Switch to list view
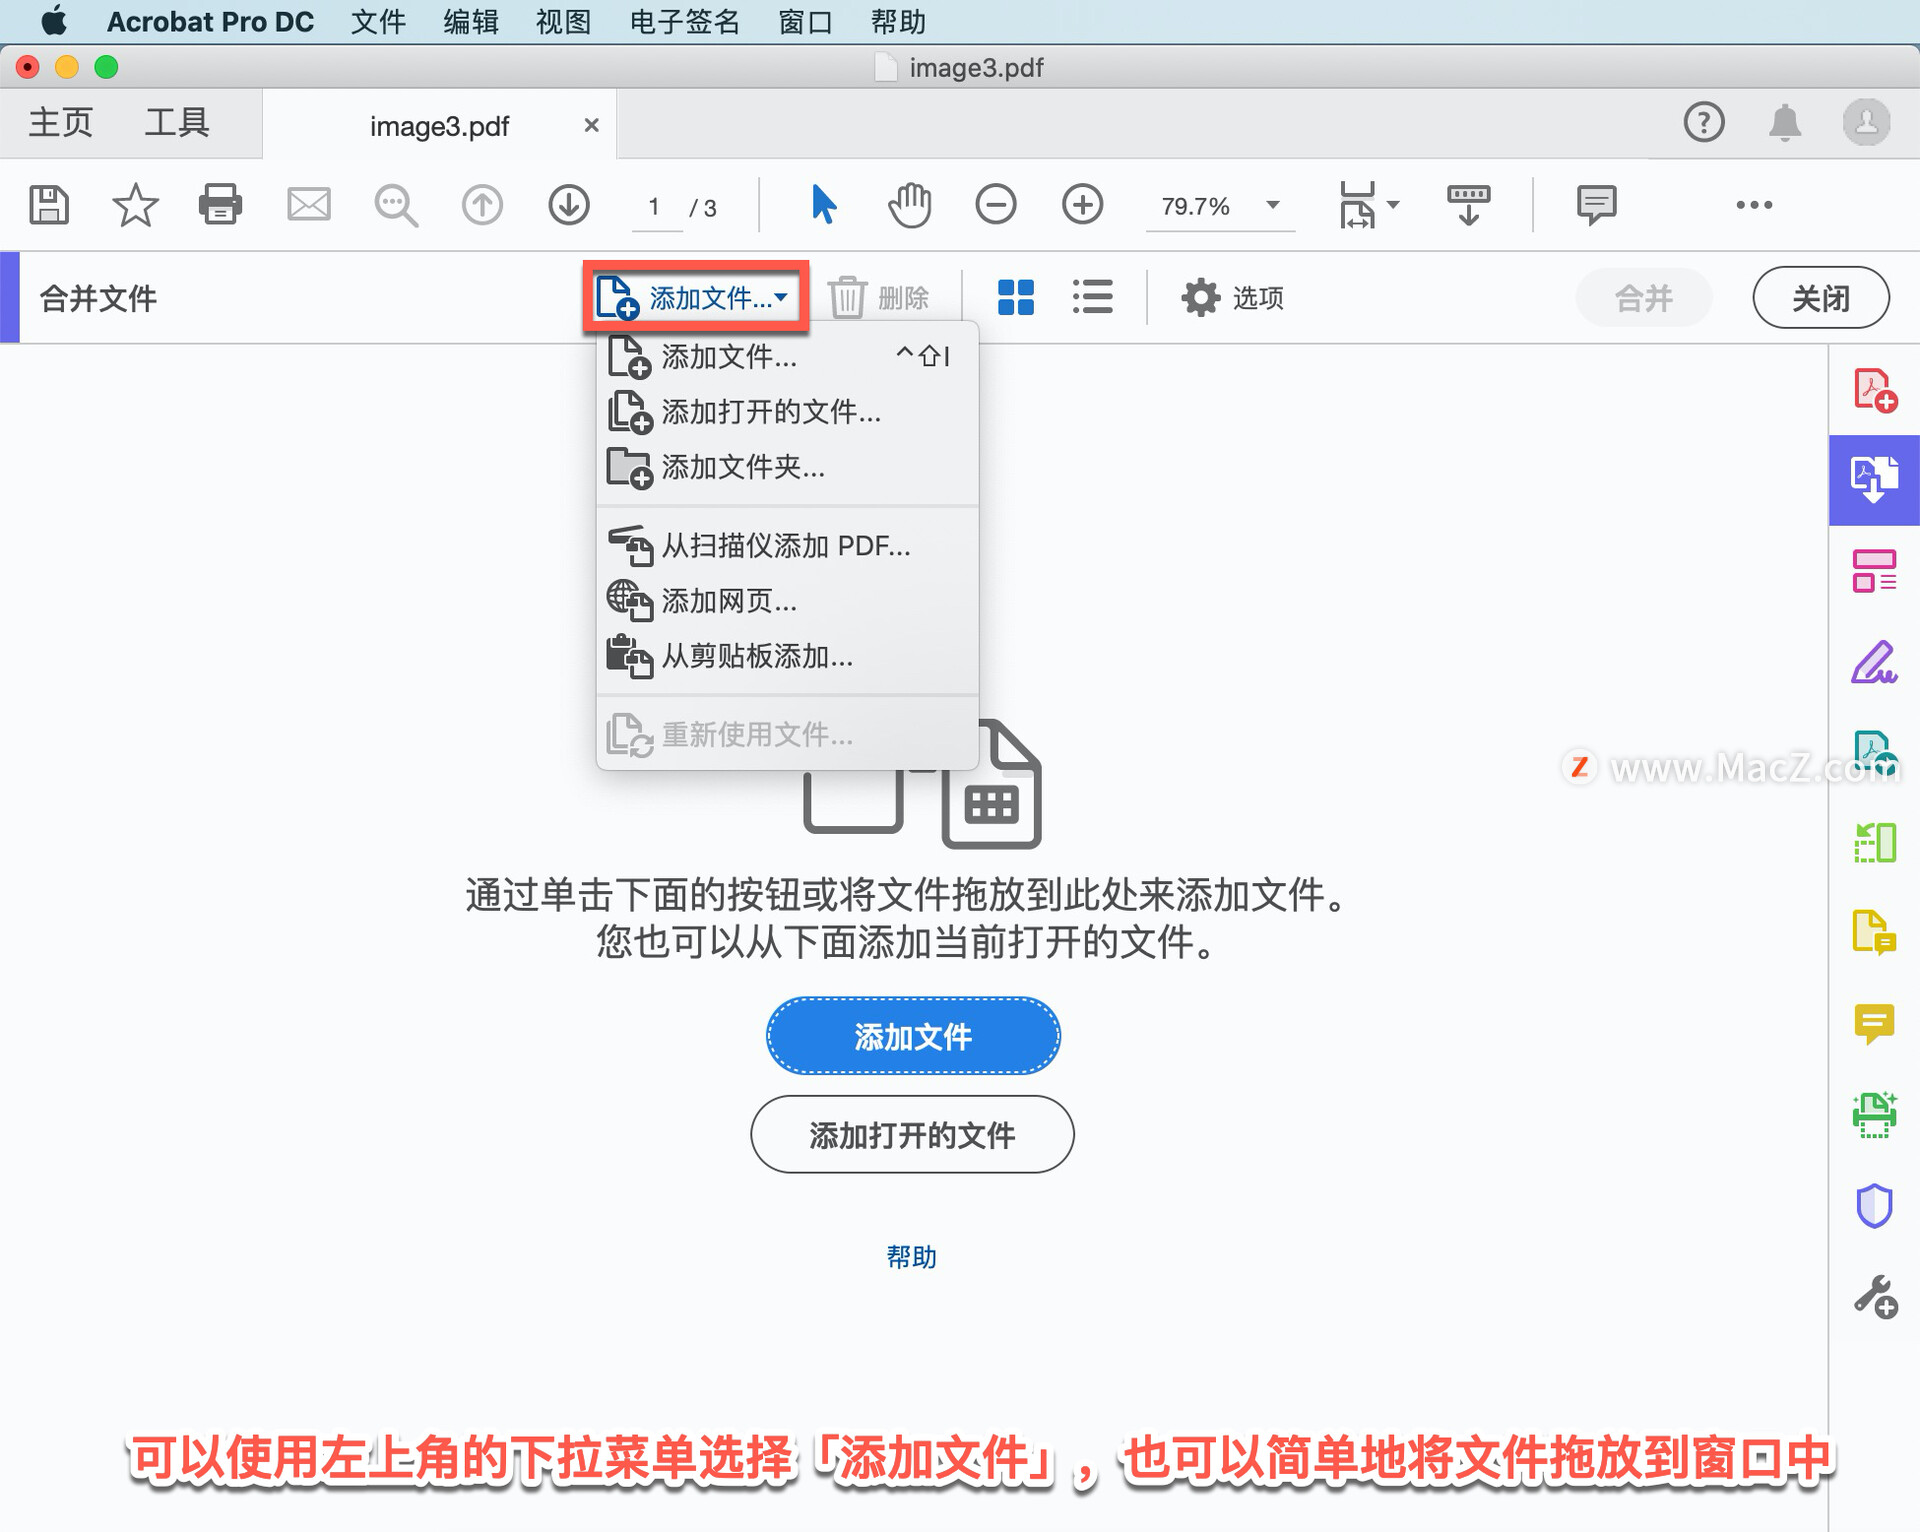 1092,298
